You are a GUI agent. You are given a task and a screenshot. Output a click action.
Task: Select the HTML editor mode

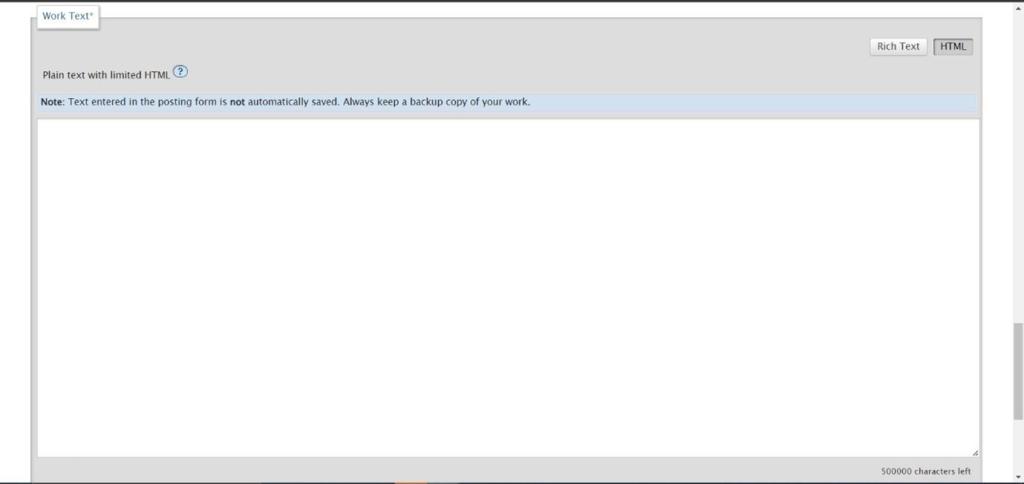[x=953, y=46]
